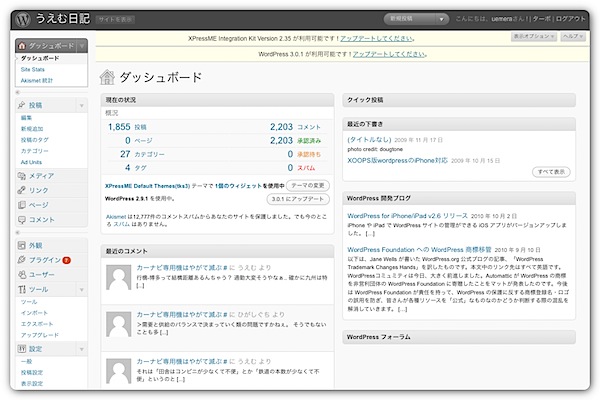Click the クイック投稿 panel header

pos(459,100)
